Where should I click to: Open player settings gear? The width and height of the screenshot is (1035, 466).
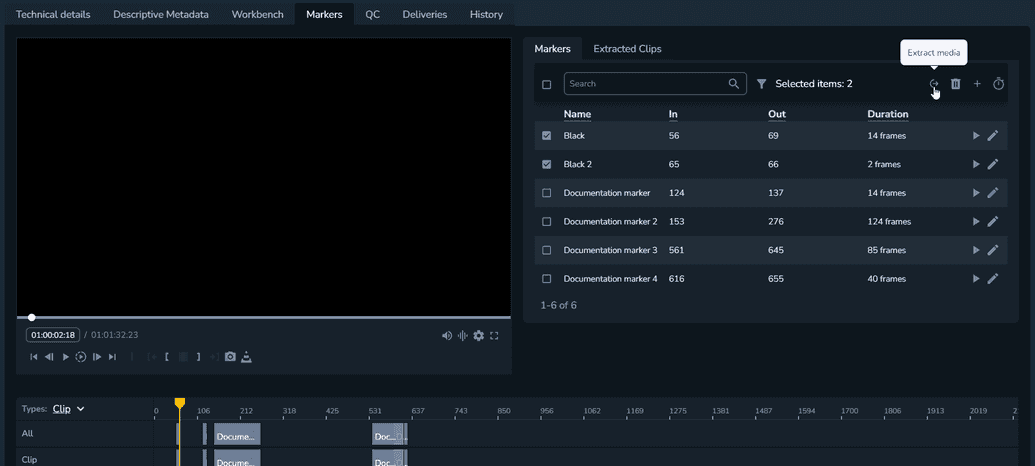click(479, 336)
